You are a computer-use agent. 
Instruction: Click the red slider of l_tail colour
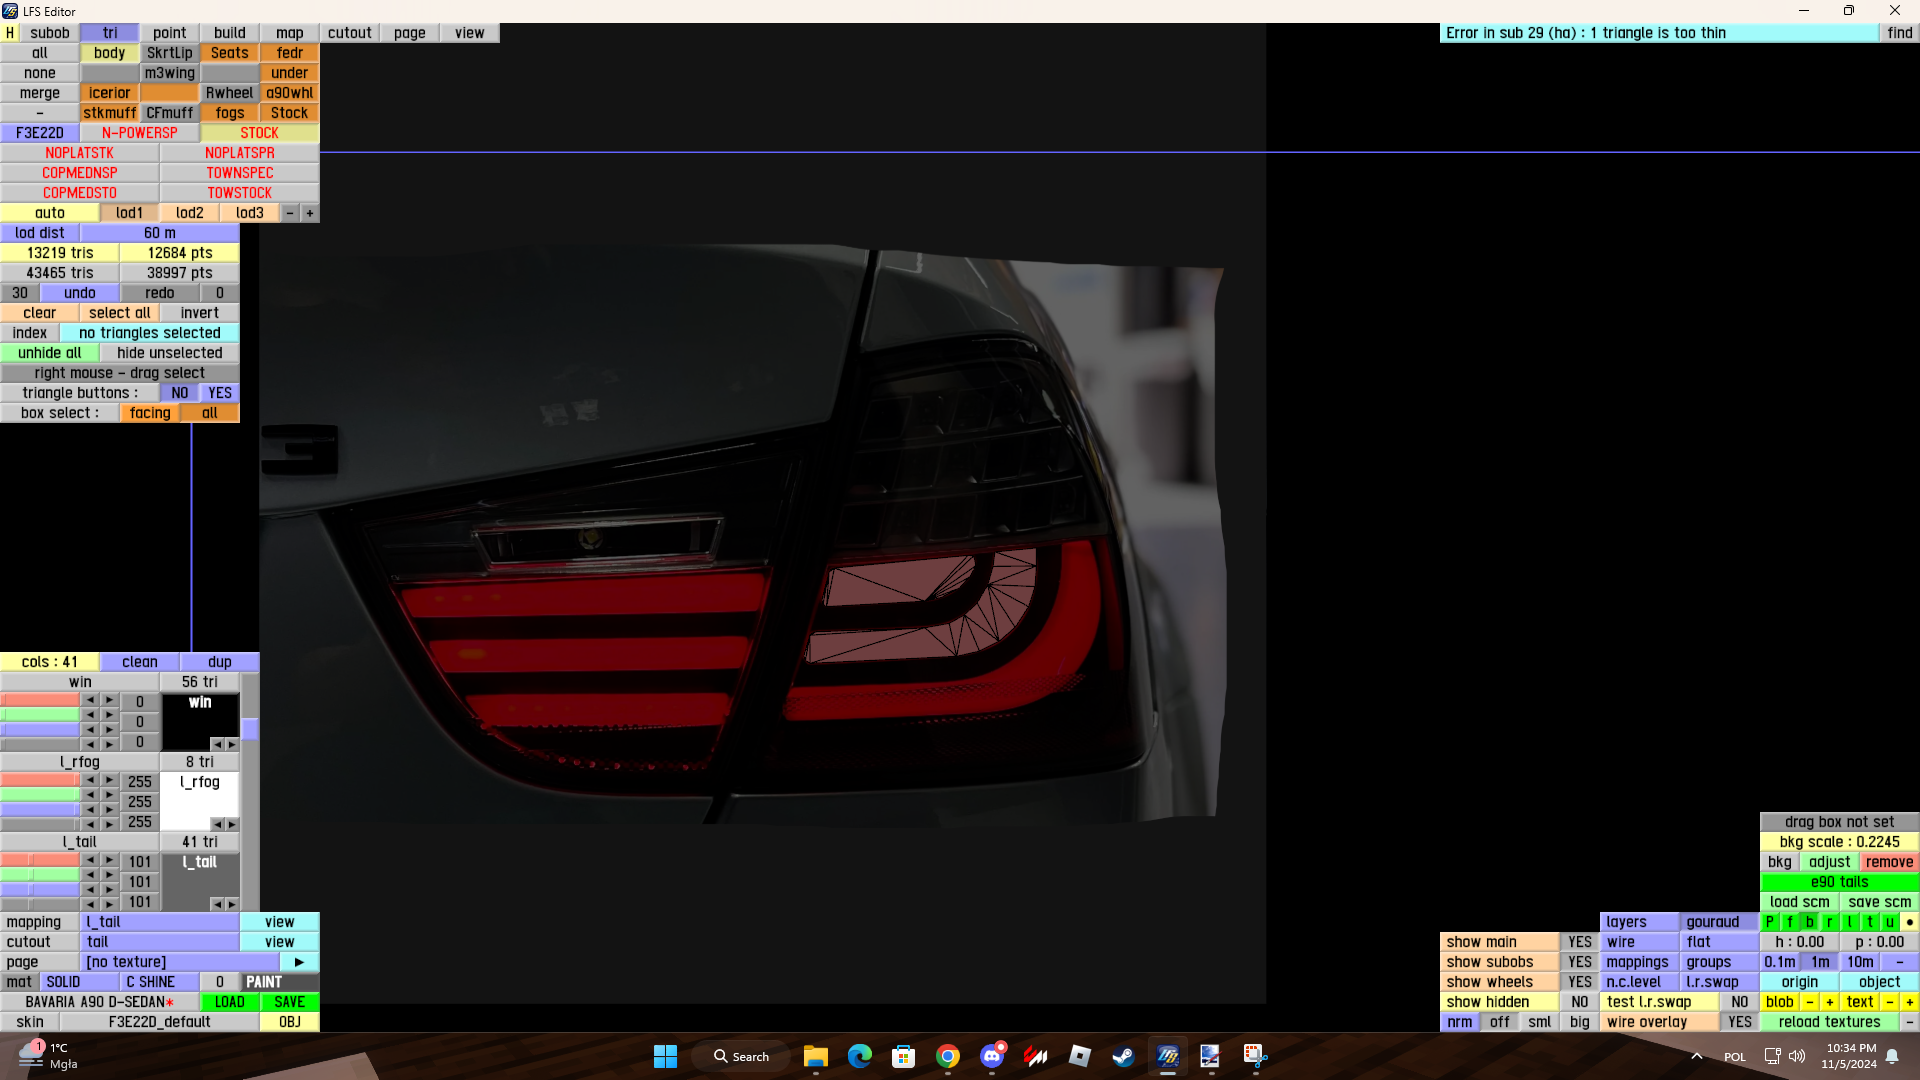(40, 860)
